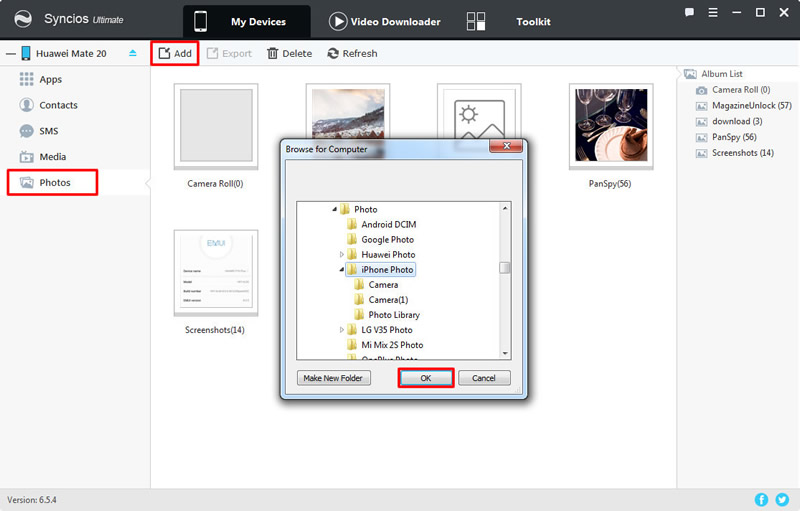Screen dimensions: 800x511
Task: Eject the Huawei Mate 20 device
Action: click(133, 53)
